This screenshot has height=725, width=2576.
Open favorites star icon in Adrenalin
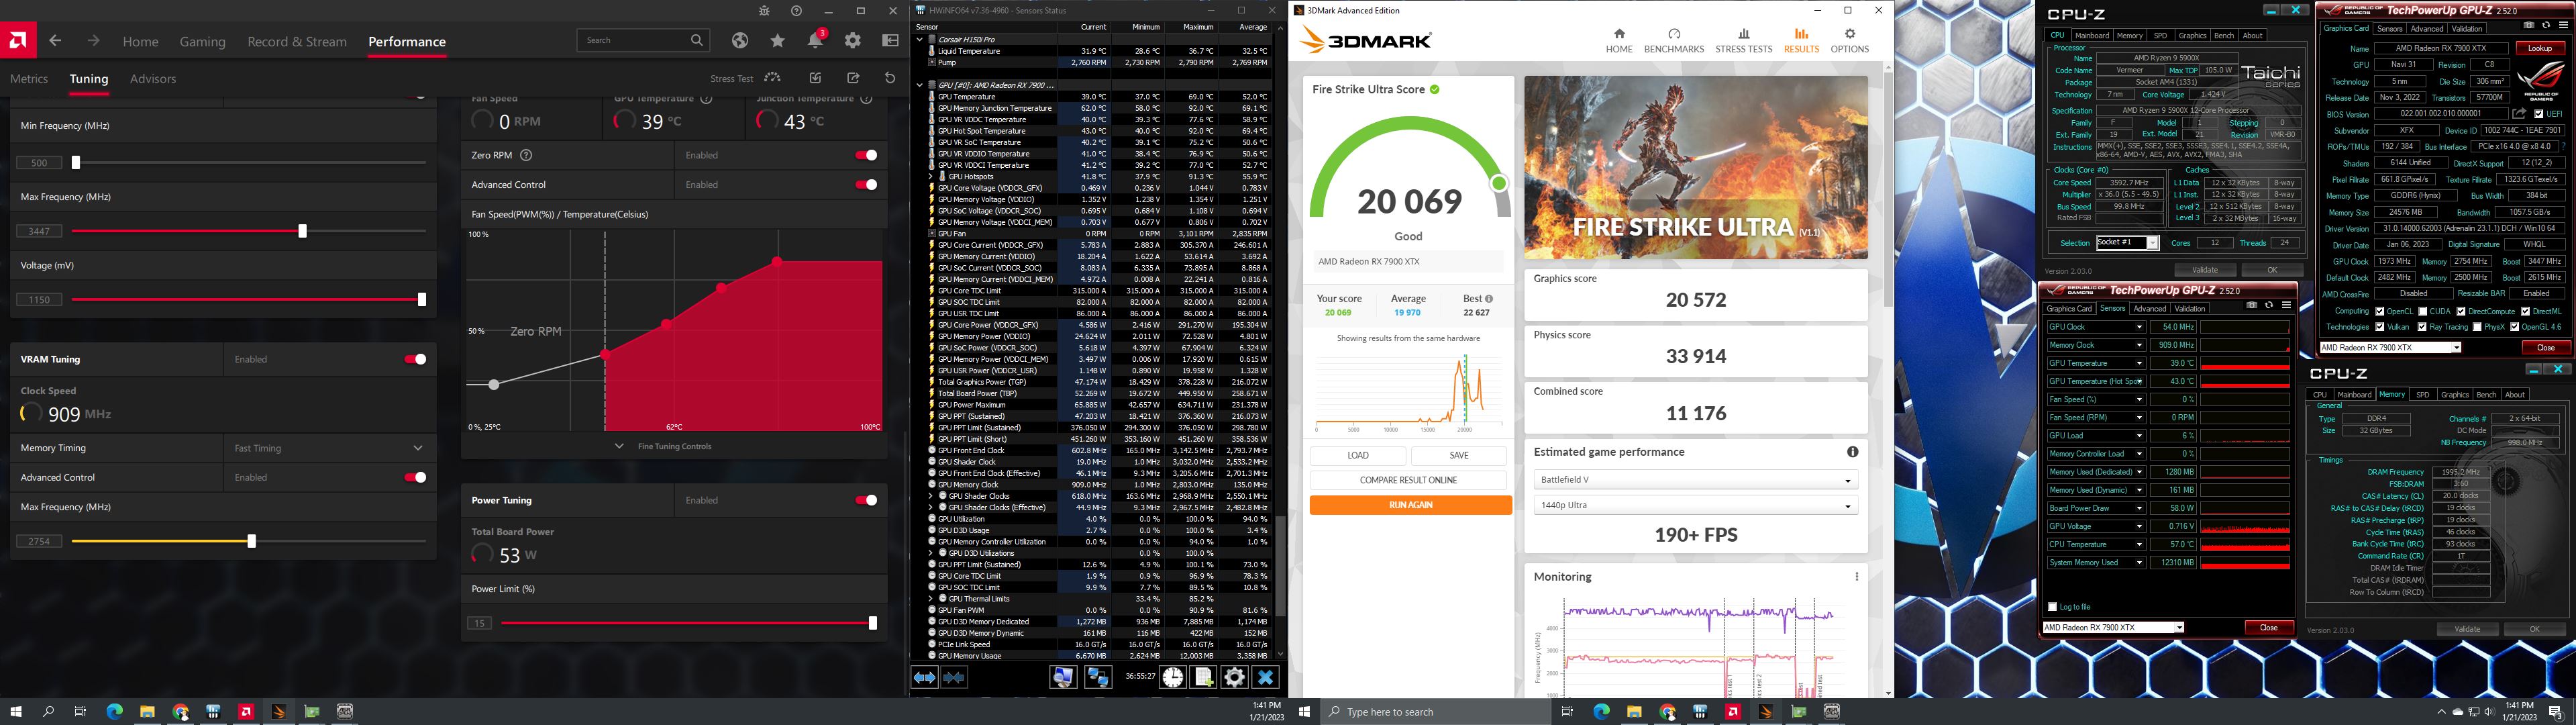[x=777, y=41]
